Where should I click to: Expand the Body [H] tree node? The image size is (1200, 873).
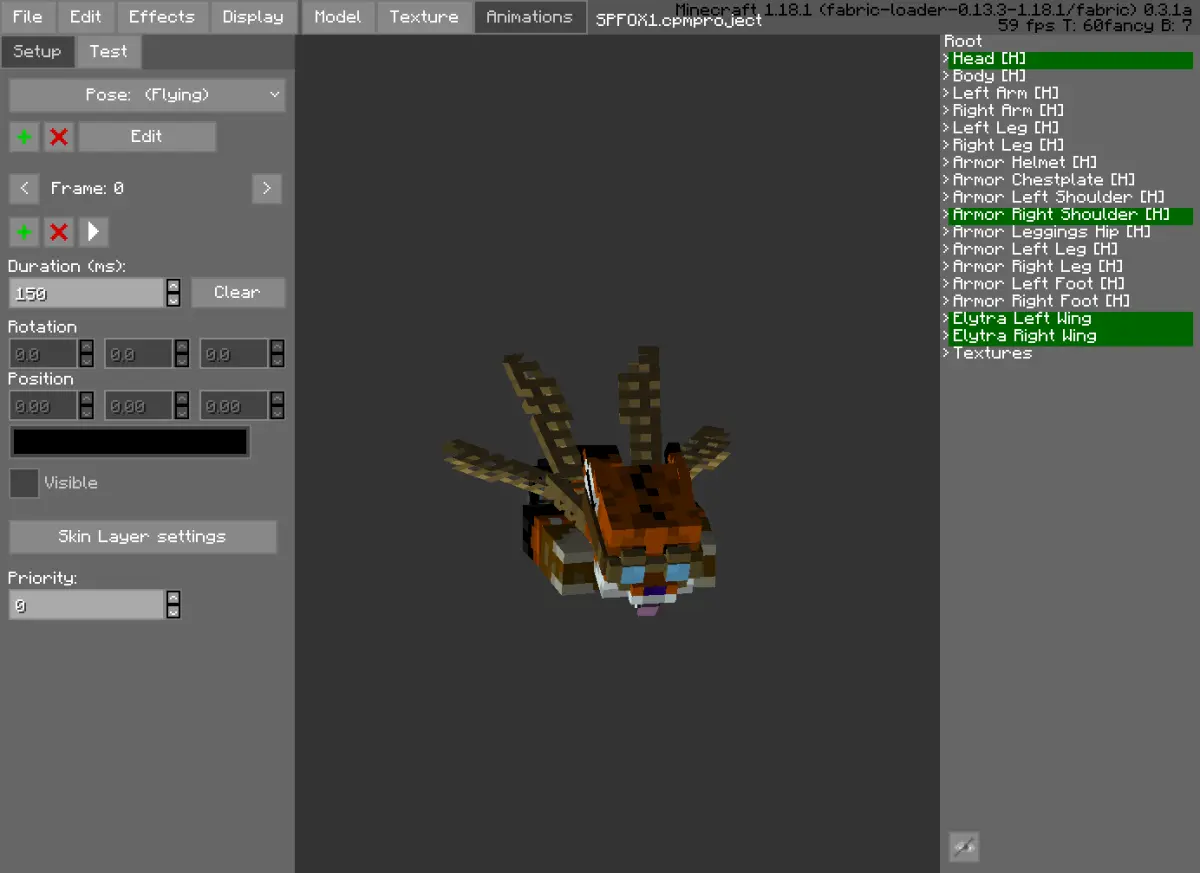pyautogui.click(x=946, y=76)
